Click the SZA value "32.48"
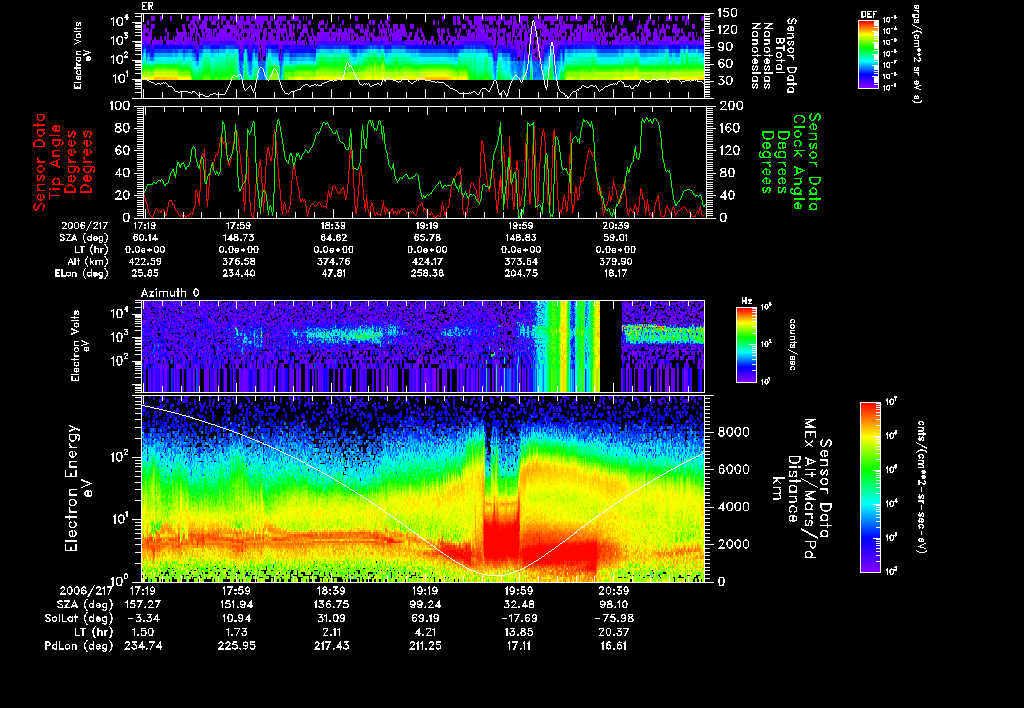This screenshot has height=708, width=1024. coord(519,604)
